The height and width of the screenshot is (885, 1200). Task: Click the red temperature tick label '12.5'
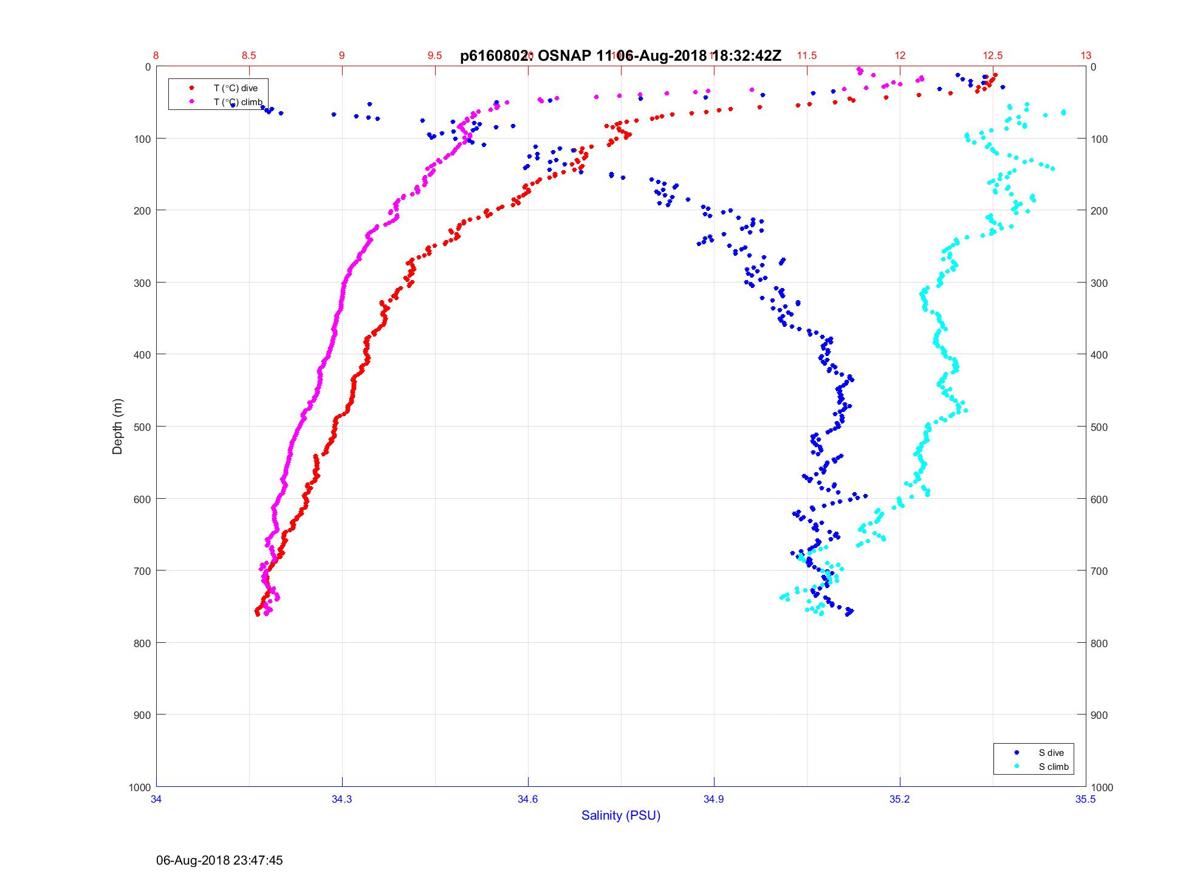point(993,56)
